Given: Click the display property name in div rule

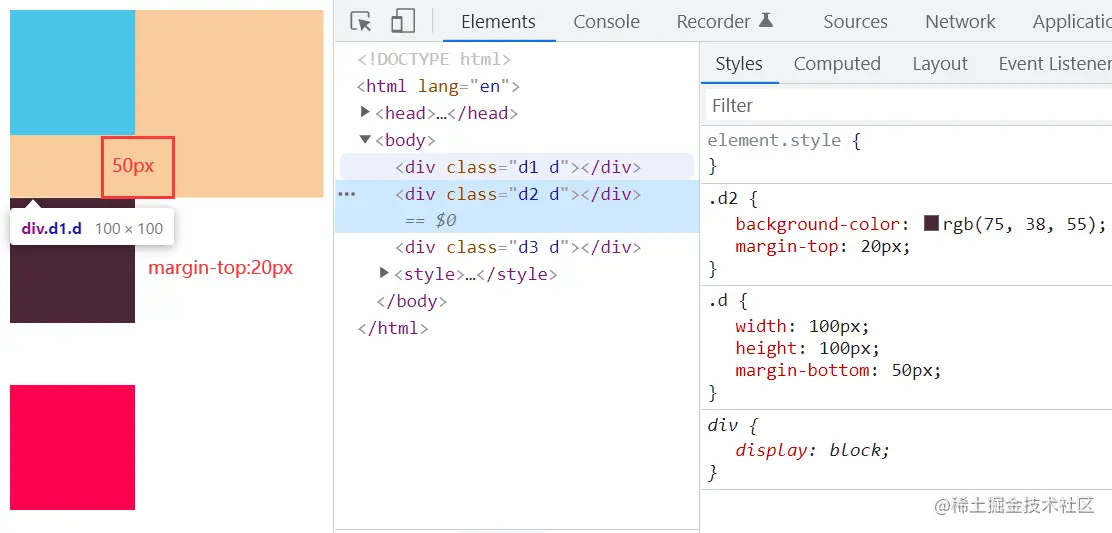Looking at the screenshot, I should pyautogui.click(x=771, y=450).
